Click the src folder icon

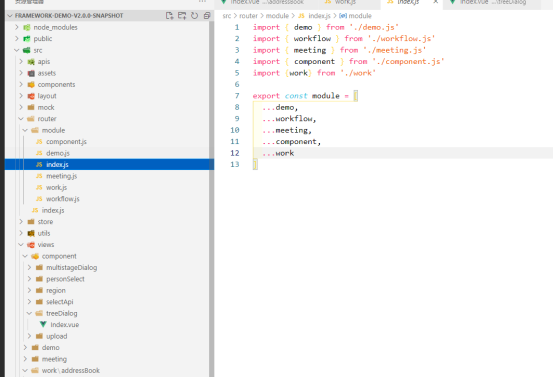26,50
